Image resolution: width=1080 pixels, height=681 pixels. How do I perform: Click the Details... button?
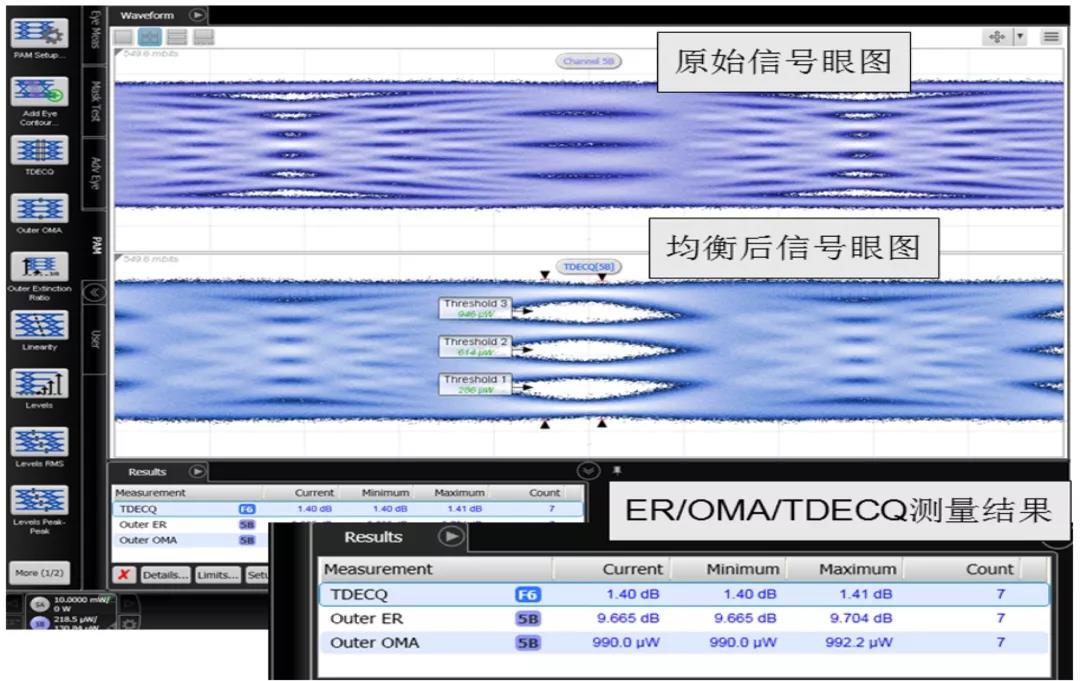(164, 575)
